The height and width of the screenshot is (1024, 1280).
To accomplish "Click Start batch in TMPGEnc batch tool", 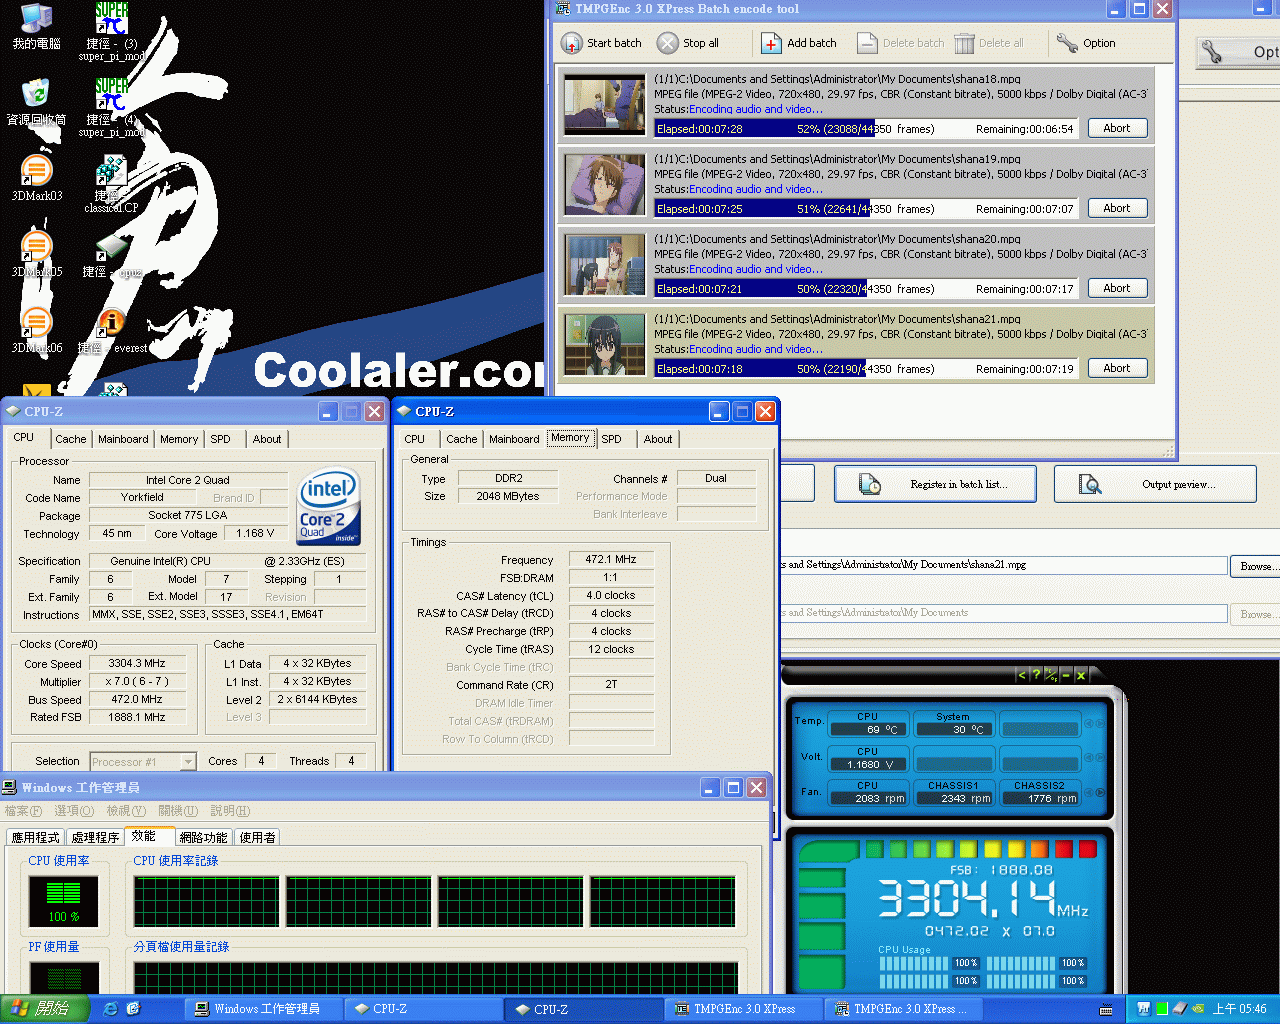I will [x=601, y=43].
